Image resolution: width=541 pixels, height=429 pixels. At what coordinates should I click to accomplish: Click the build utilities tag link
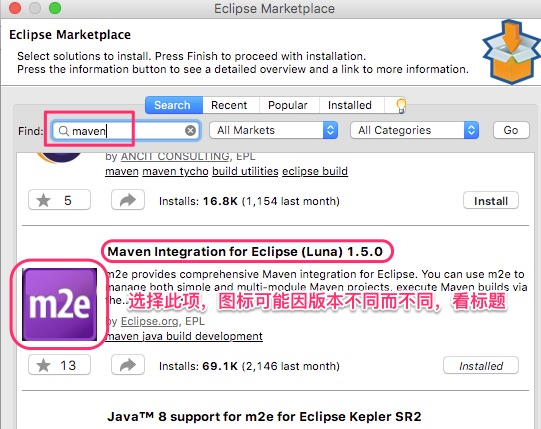click(245, 171)
